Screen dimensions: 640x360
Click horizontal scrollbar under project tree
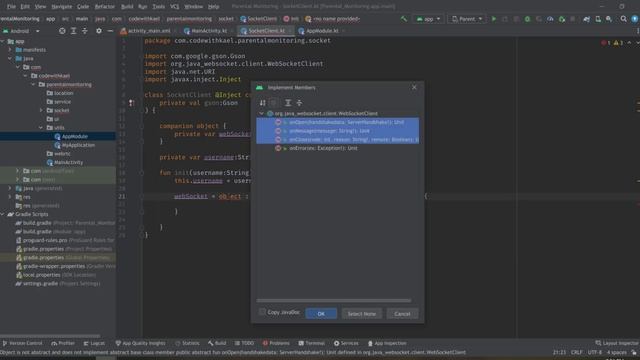(50, 336)
